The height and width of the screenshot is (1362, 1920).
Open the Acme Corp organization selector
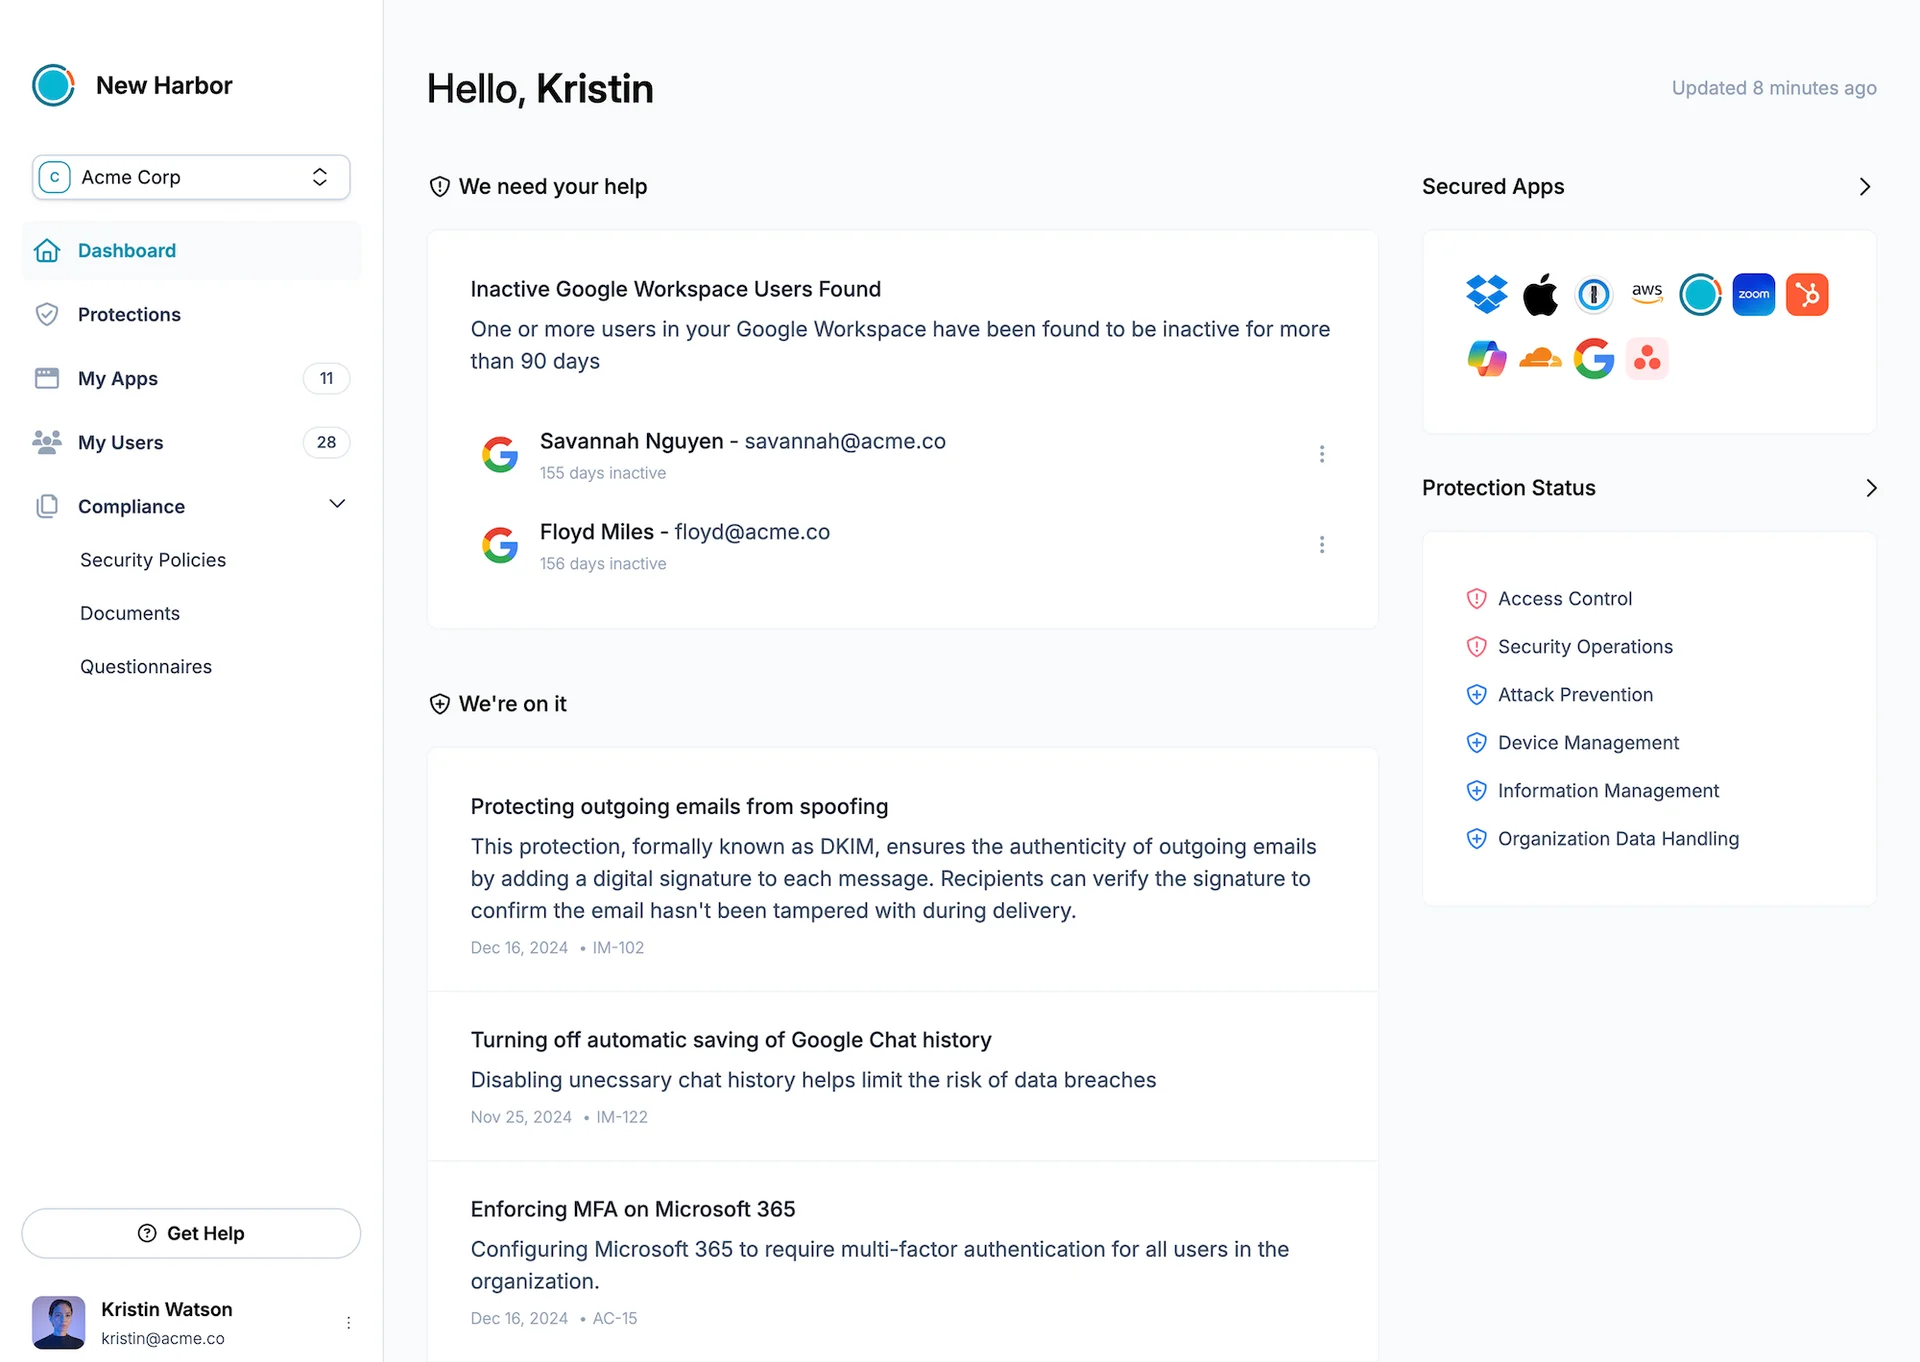click(191, 177)
